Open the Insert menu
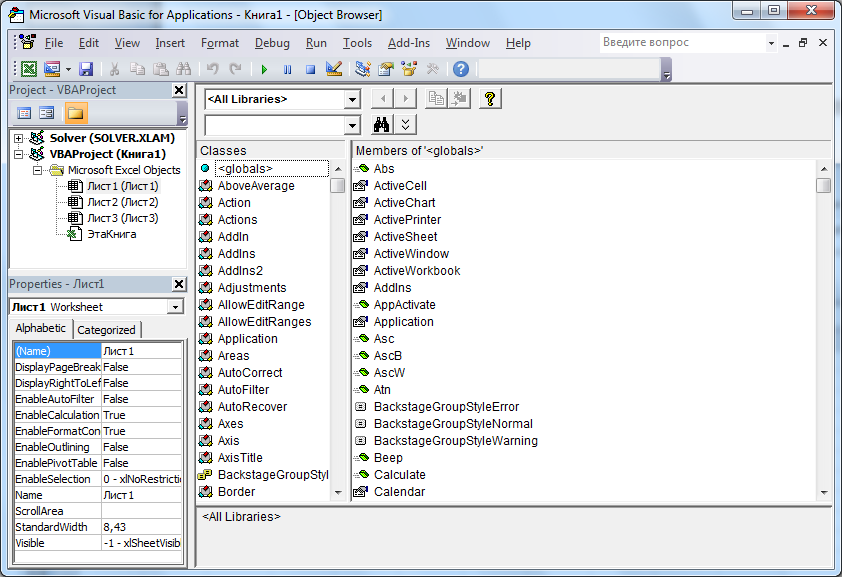The width and height of the screenshot is (842, 577). point(170,43)
